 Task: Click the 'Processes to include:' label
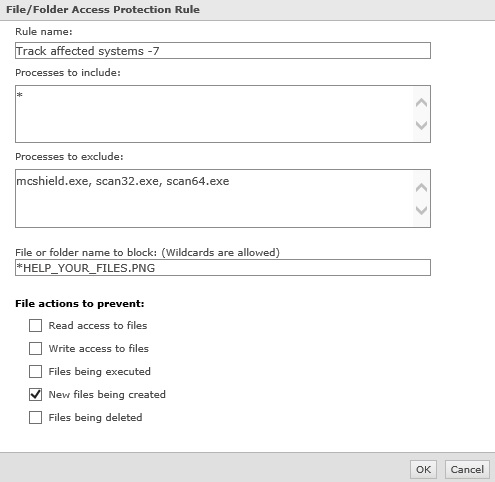(68, 73)
